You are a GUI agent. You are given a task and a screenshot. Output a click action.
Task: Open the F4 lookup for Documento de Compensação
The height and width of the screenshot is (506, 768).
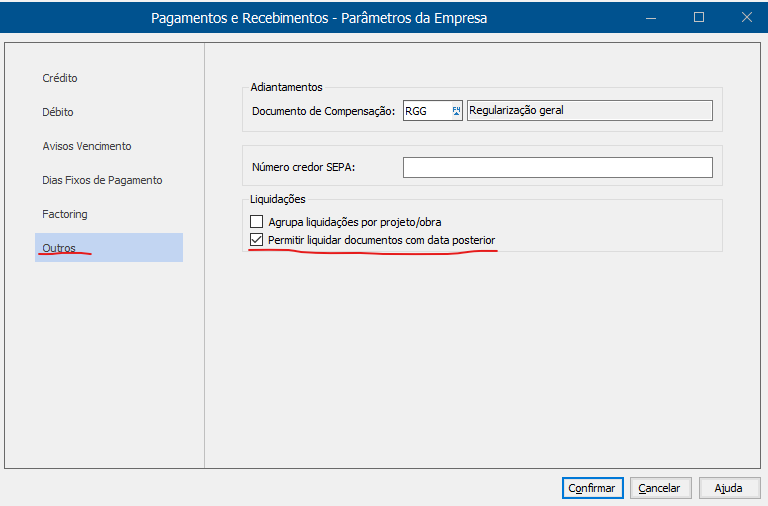coord(456,111)
